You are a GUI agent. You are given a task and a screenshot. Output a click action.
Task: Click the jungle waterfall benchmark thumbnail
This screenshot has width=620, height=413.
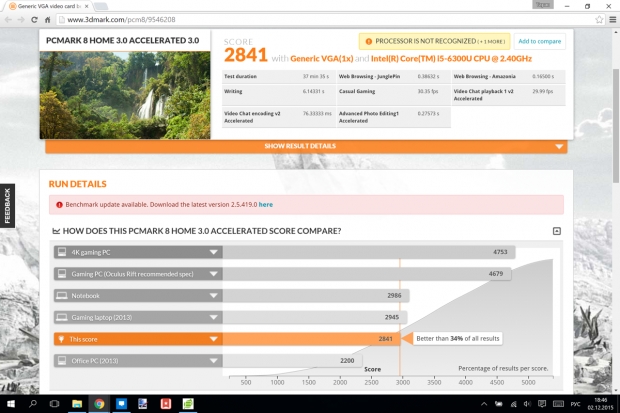125,95
